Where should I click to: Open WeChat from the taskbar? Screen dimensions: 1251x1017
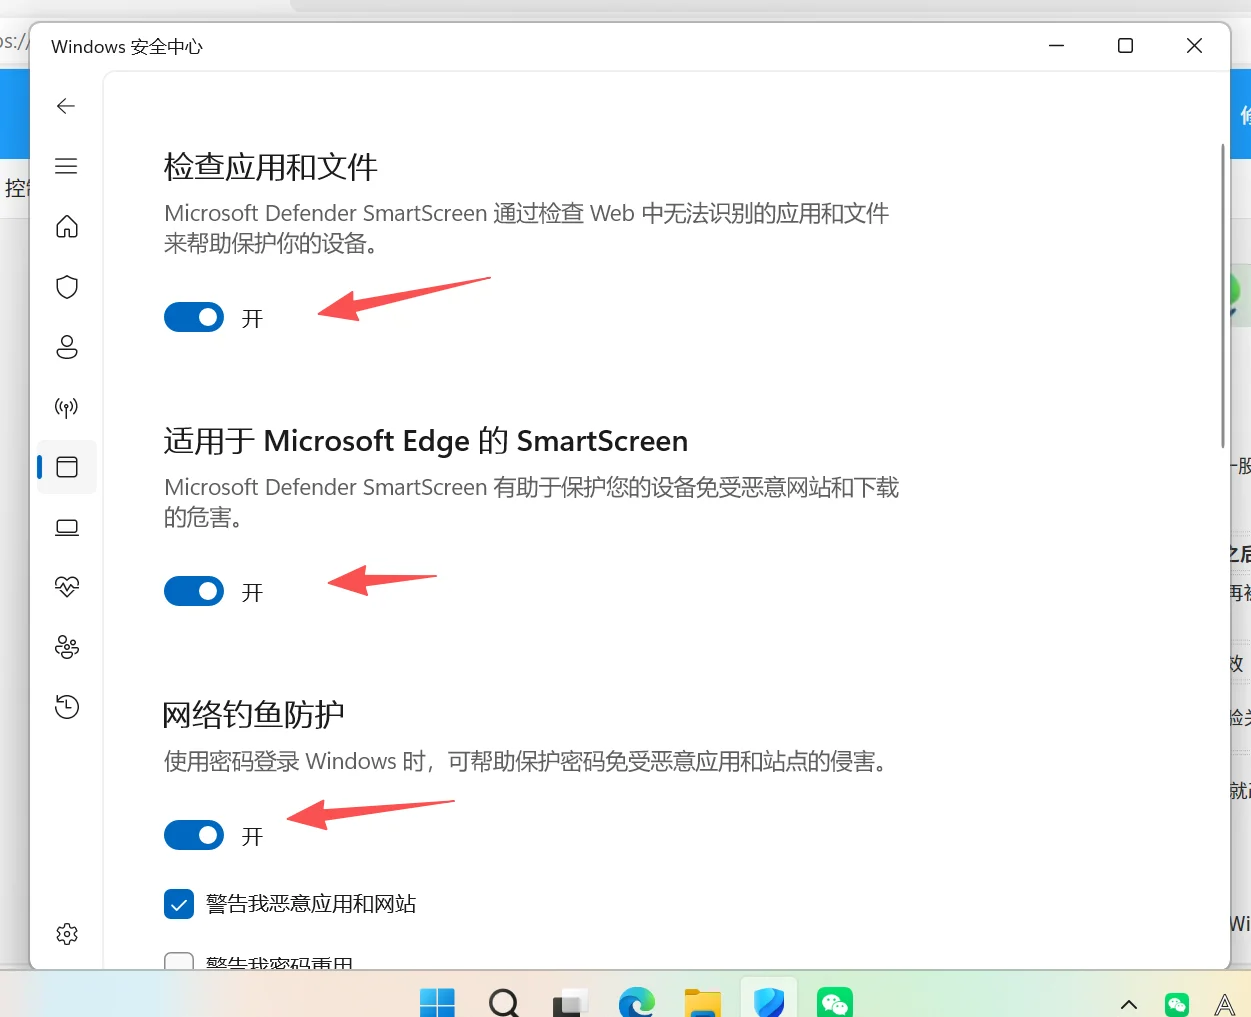pos(835,1002)
